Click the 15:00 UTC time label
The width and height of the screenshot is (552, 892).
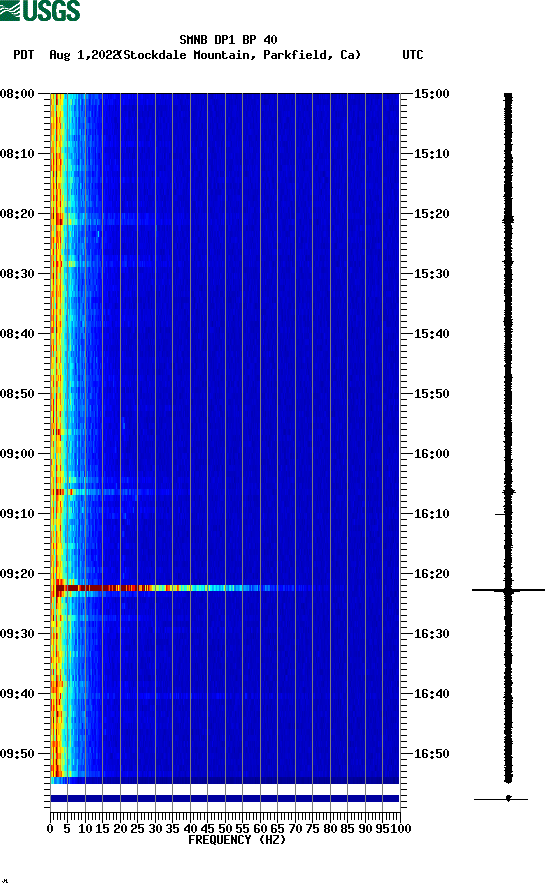[431, 93]
